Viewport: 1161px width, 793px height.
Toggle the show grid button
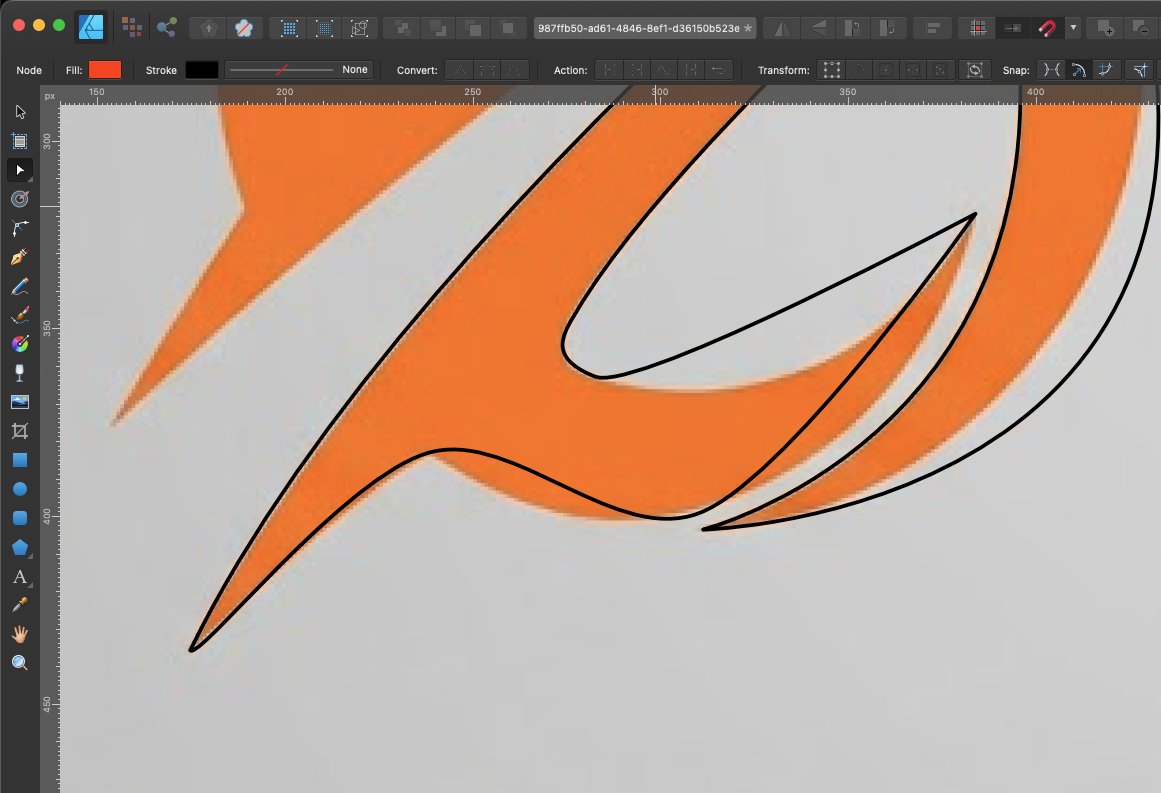(290, 28)
